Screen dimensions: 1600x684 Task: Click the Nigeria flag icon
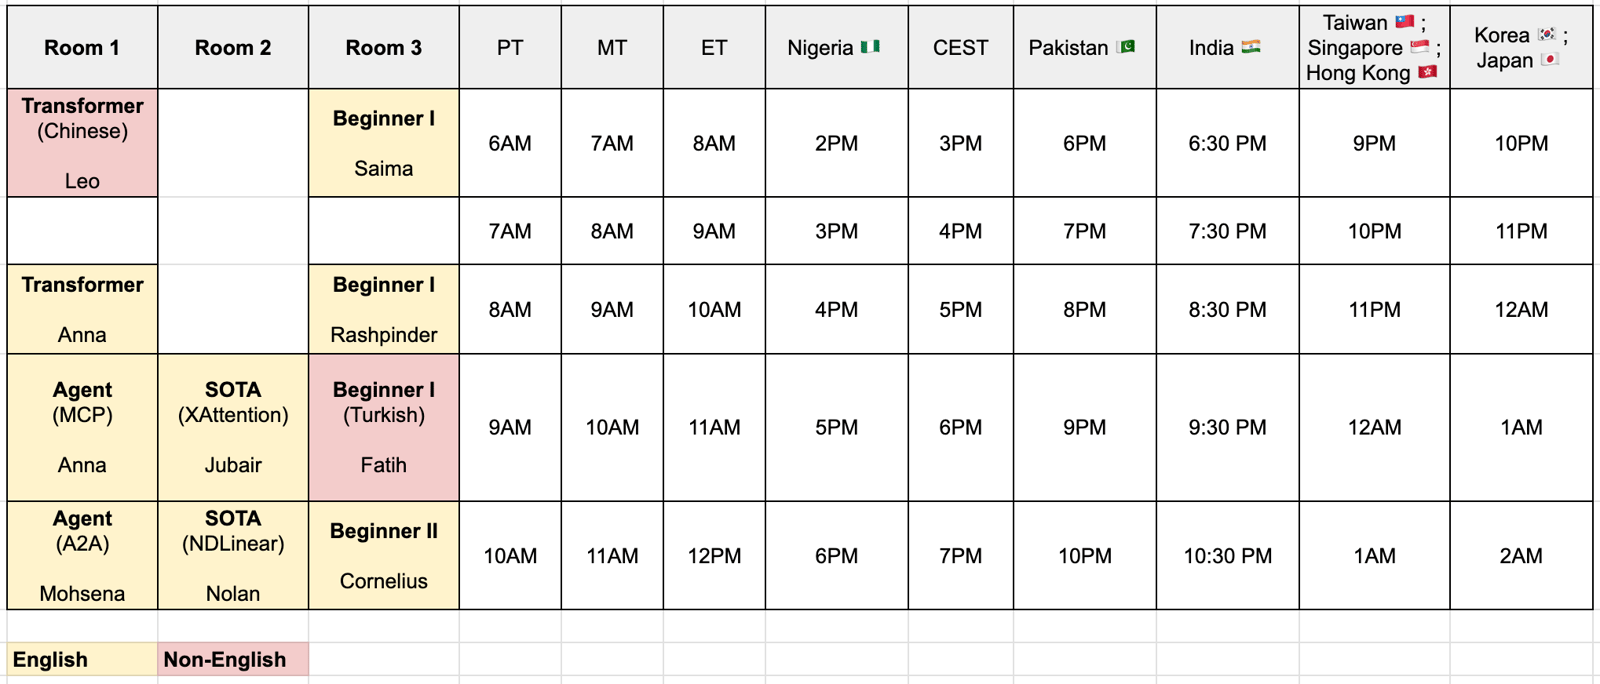(x=870, y=47)
